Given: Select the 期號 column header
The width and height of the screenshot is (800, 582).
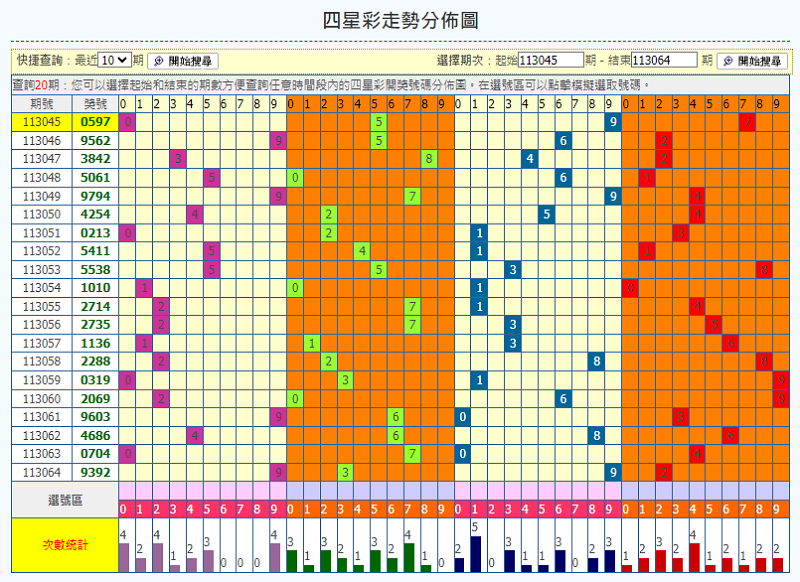Looking at the screenshot, I should click(x=42, y=103).
